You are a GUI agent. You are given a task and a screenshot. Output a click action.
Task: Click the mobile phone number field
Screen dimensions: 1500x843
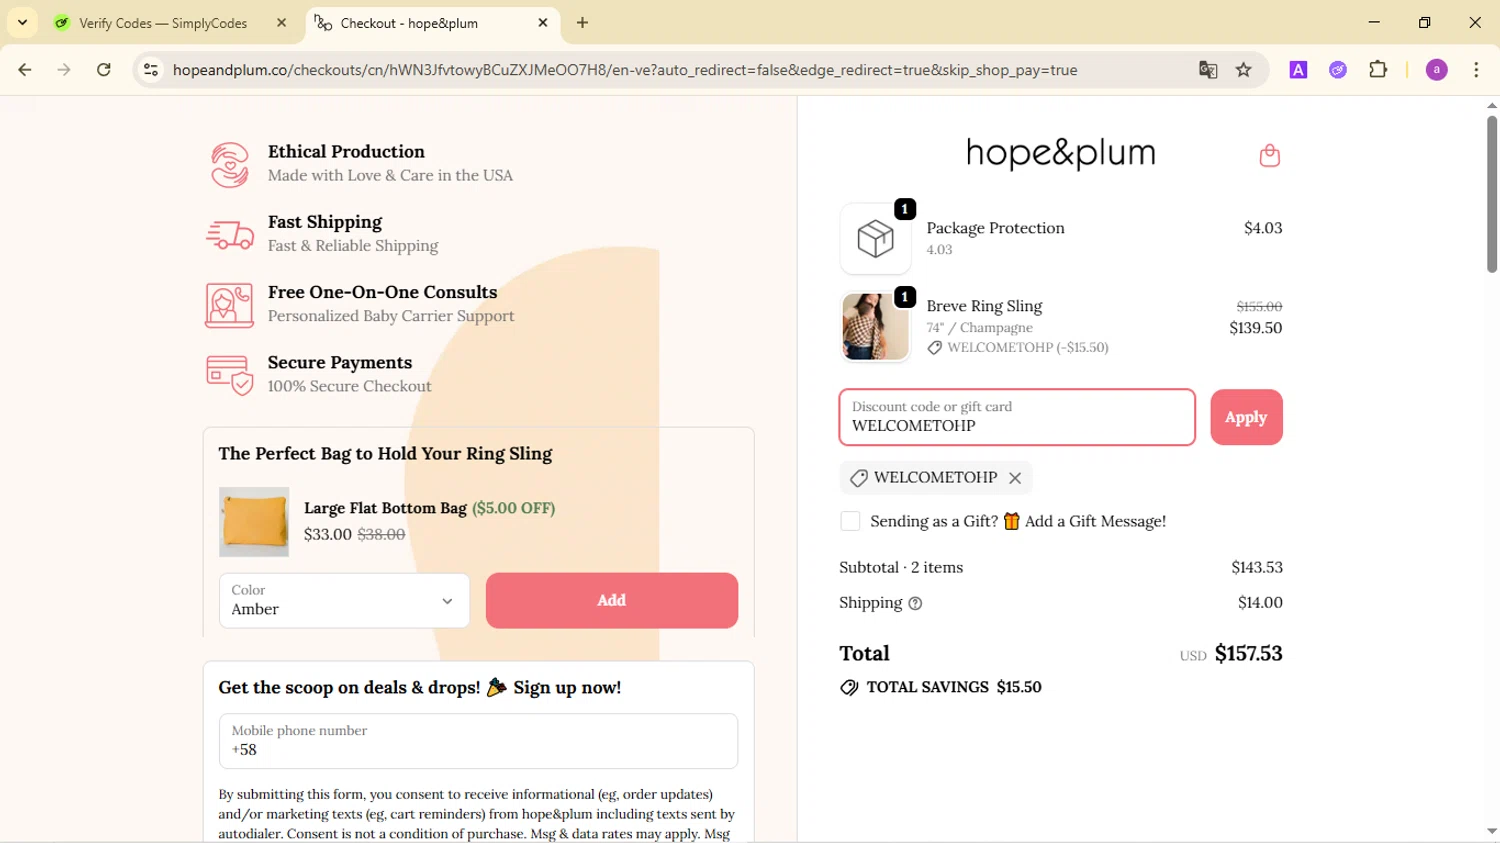478,741
